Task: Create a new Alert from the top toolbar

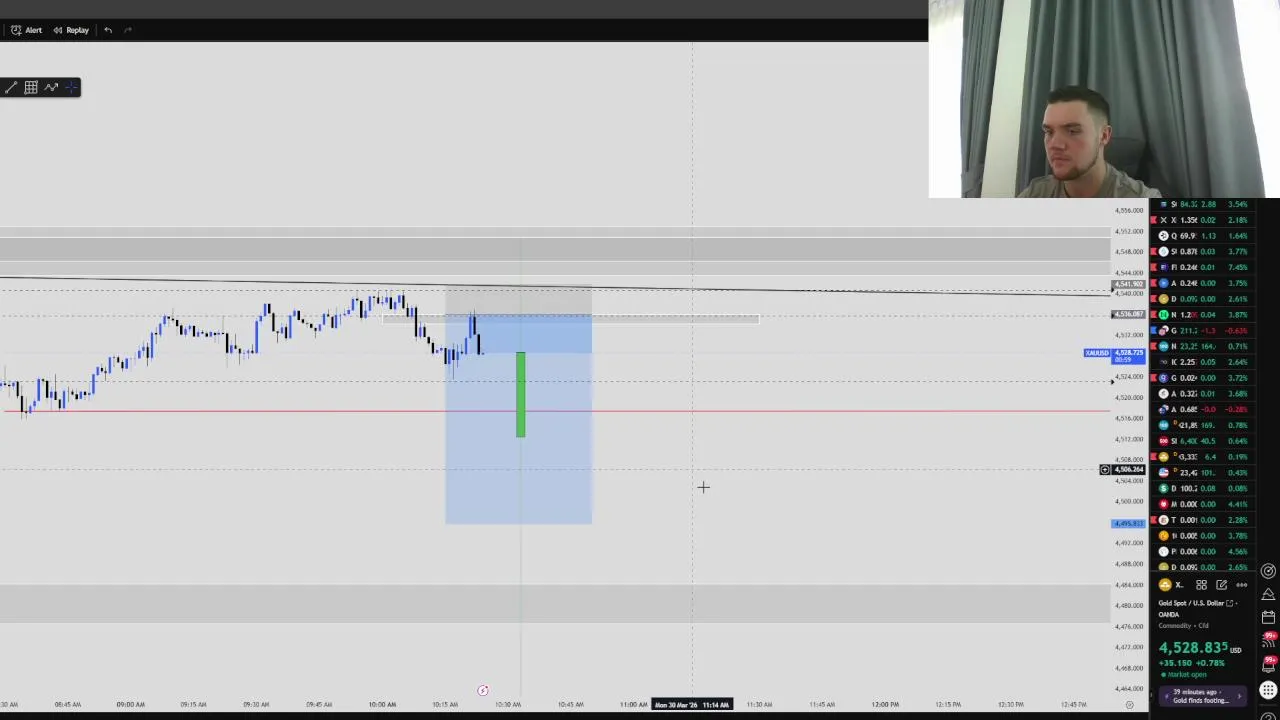Action: pyautogui.click(x=26, y=30)
